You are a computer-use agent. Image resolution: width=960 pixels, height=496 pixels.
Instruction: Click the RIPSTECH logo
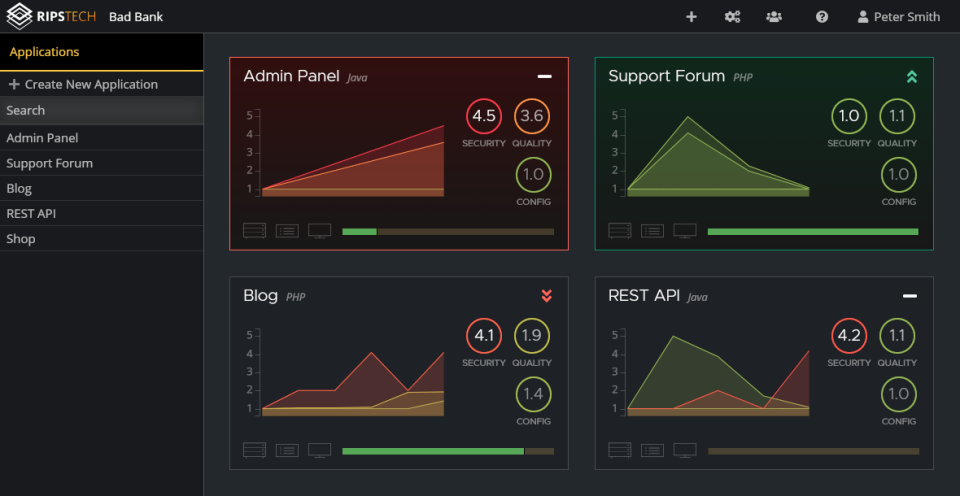[x=51, y=17]
